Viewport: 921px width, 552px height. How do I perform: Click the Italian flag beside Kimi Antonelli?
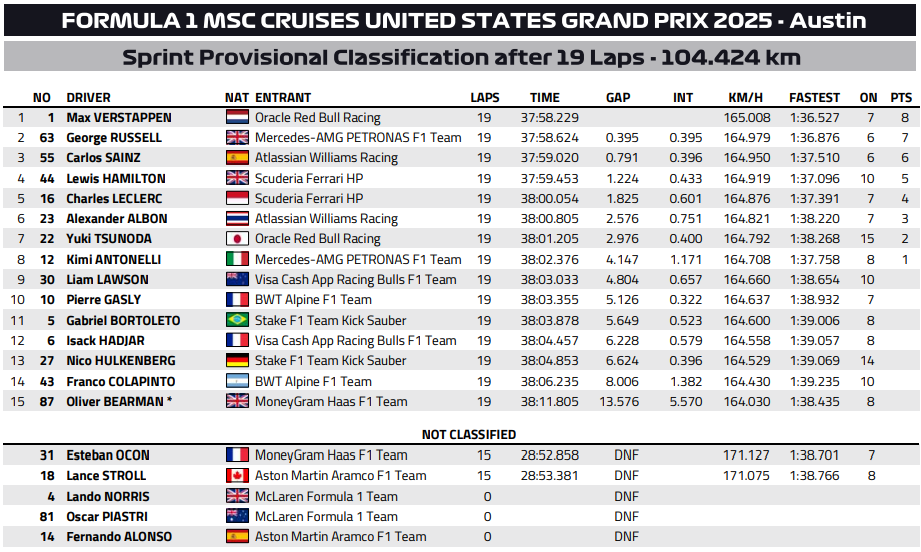(x=237, y=259)
